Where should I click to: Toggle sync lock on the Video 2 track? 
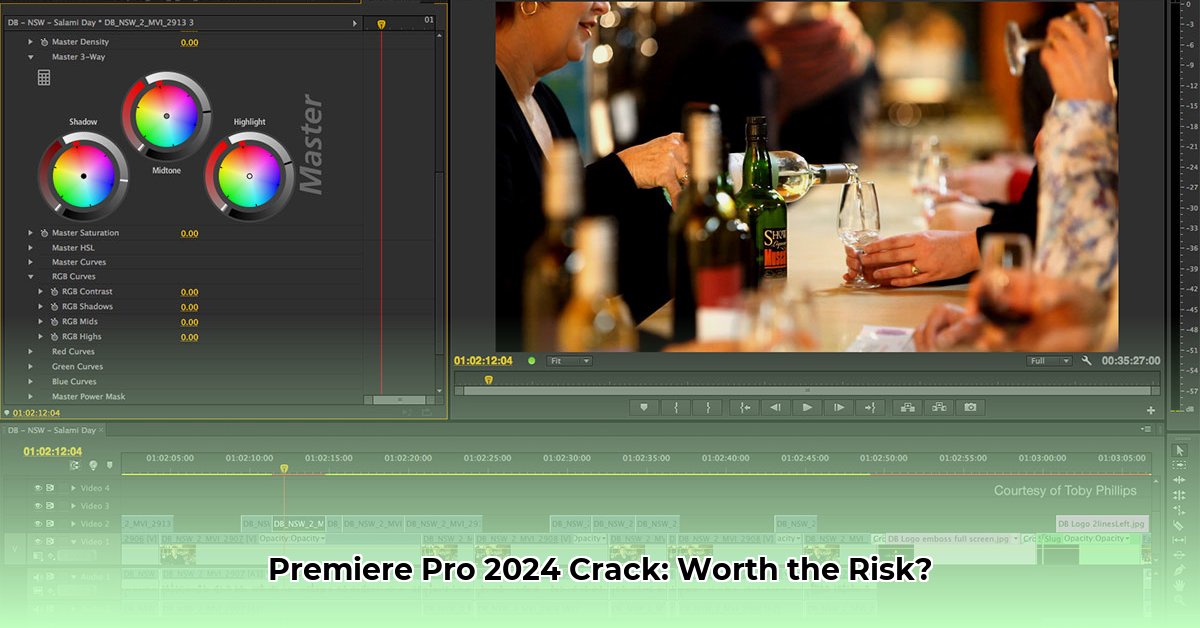pyautogui.click(x=50, y=523)
